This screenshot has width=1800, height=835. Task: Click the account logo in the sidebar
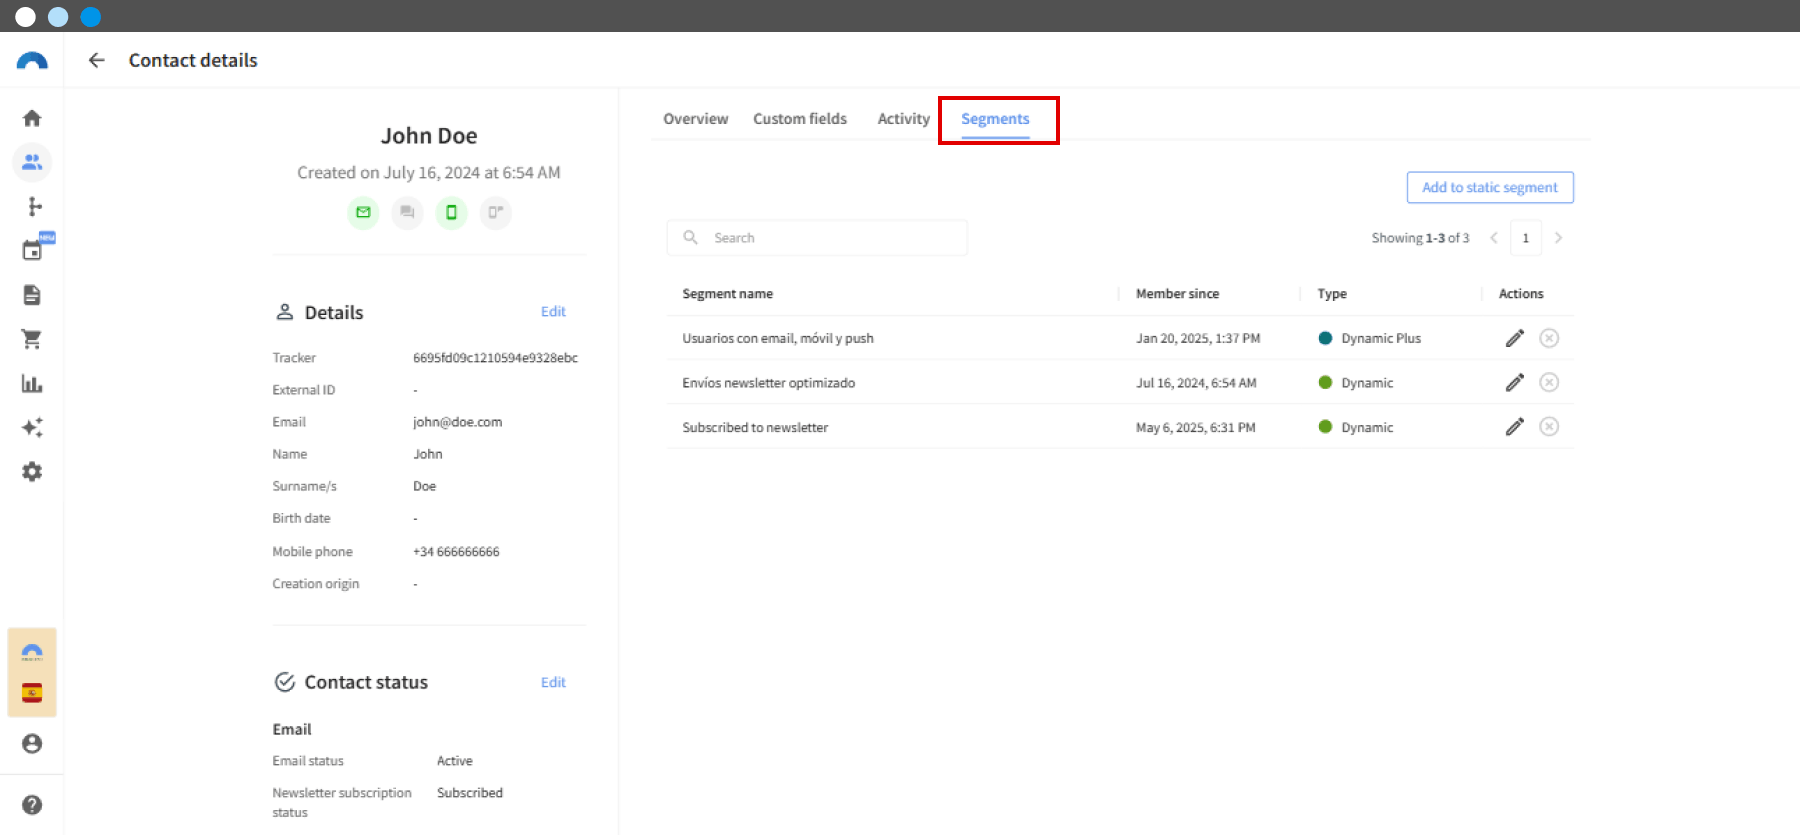pyautogui.click(x=32, y=652)
